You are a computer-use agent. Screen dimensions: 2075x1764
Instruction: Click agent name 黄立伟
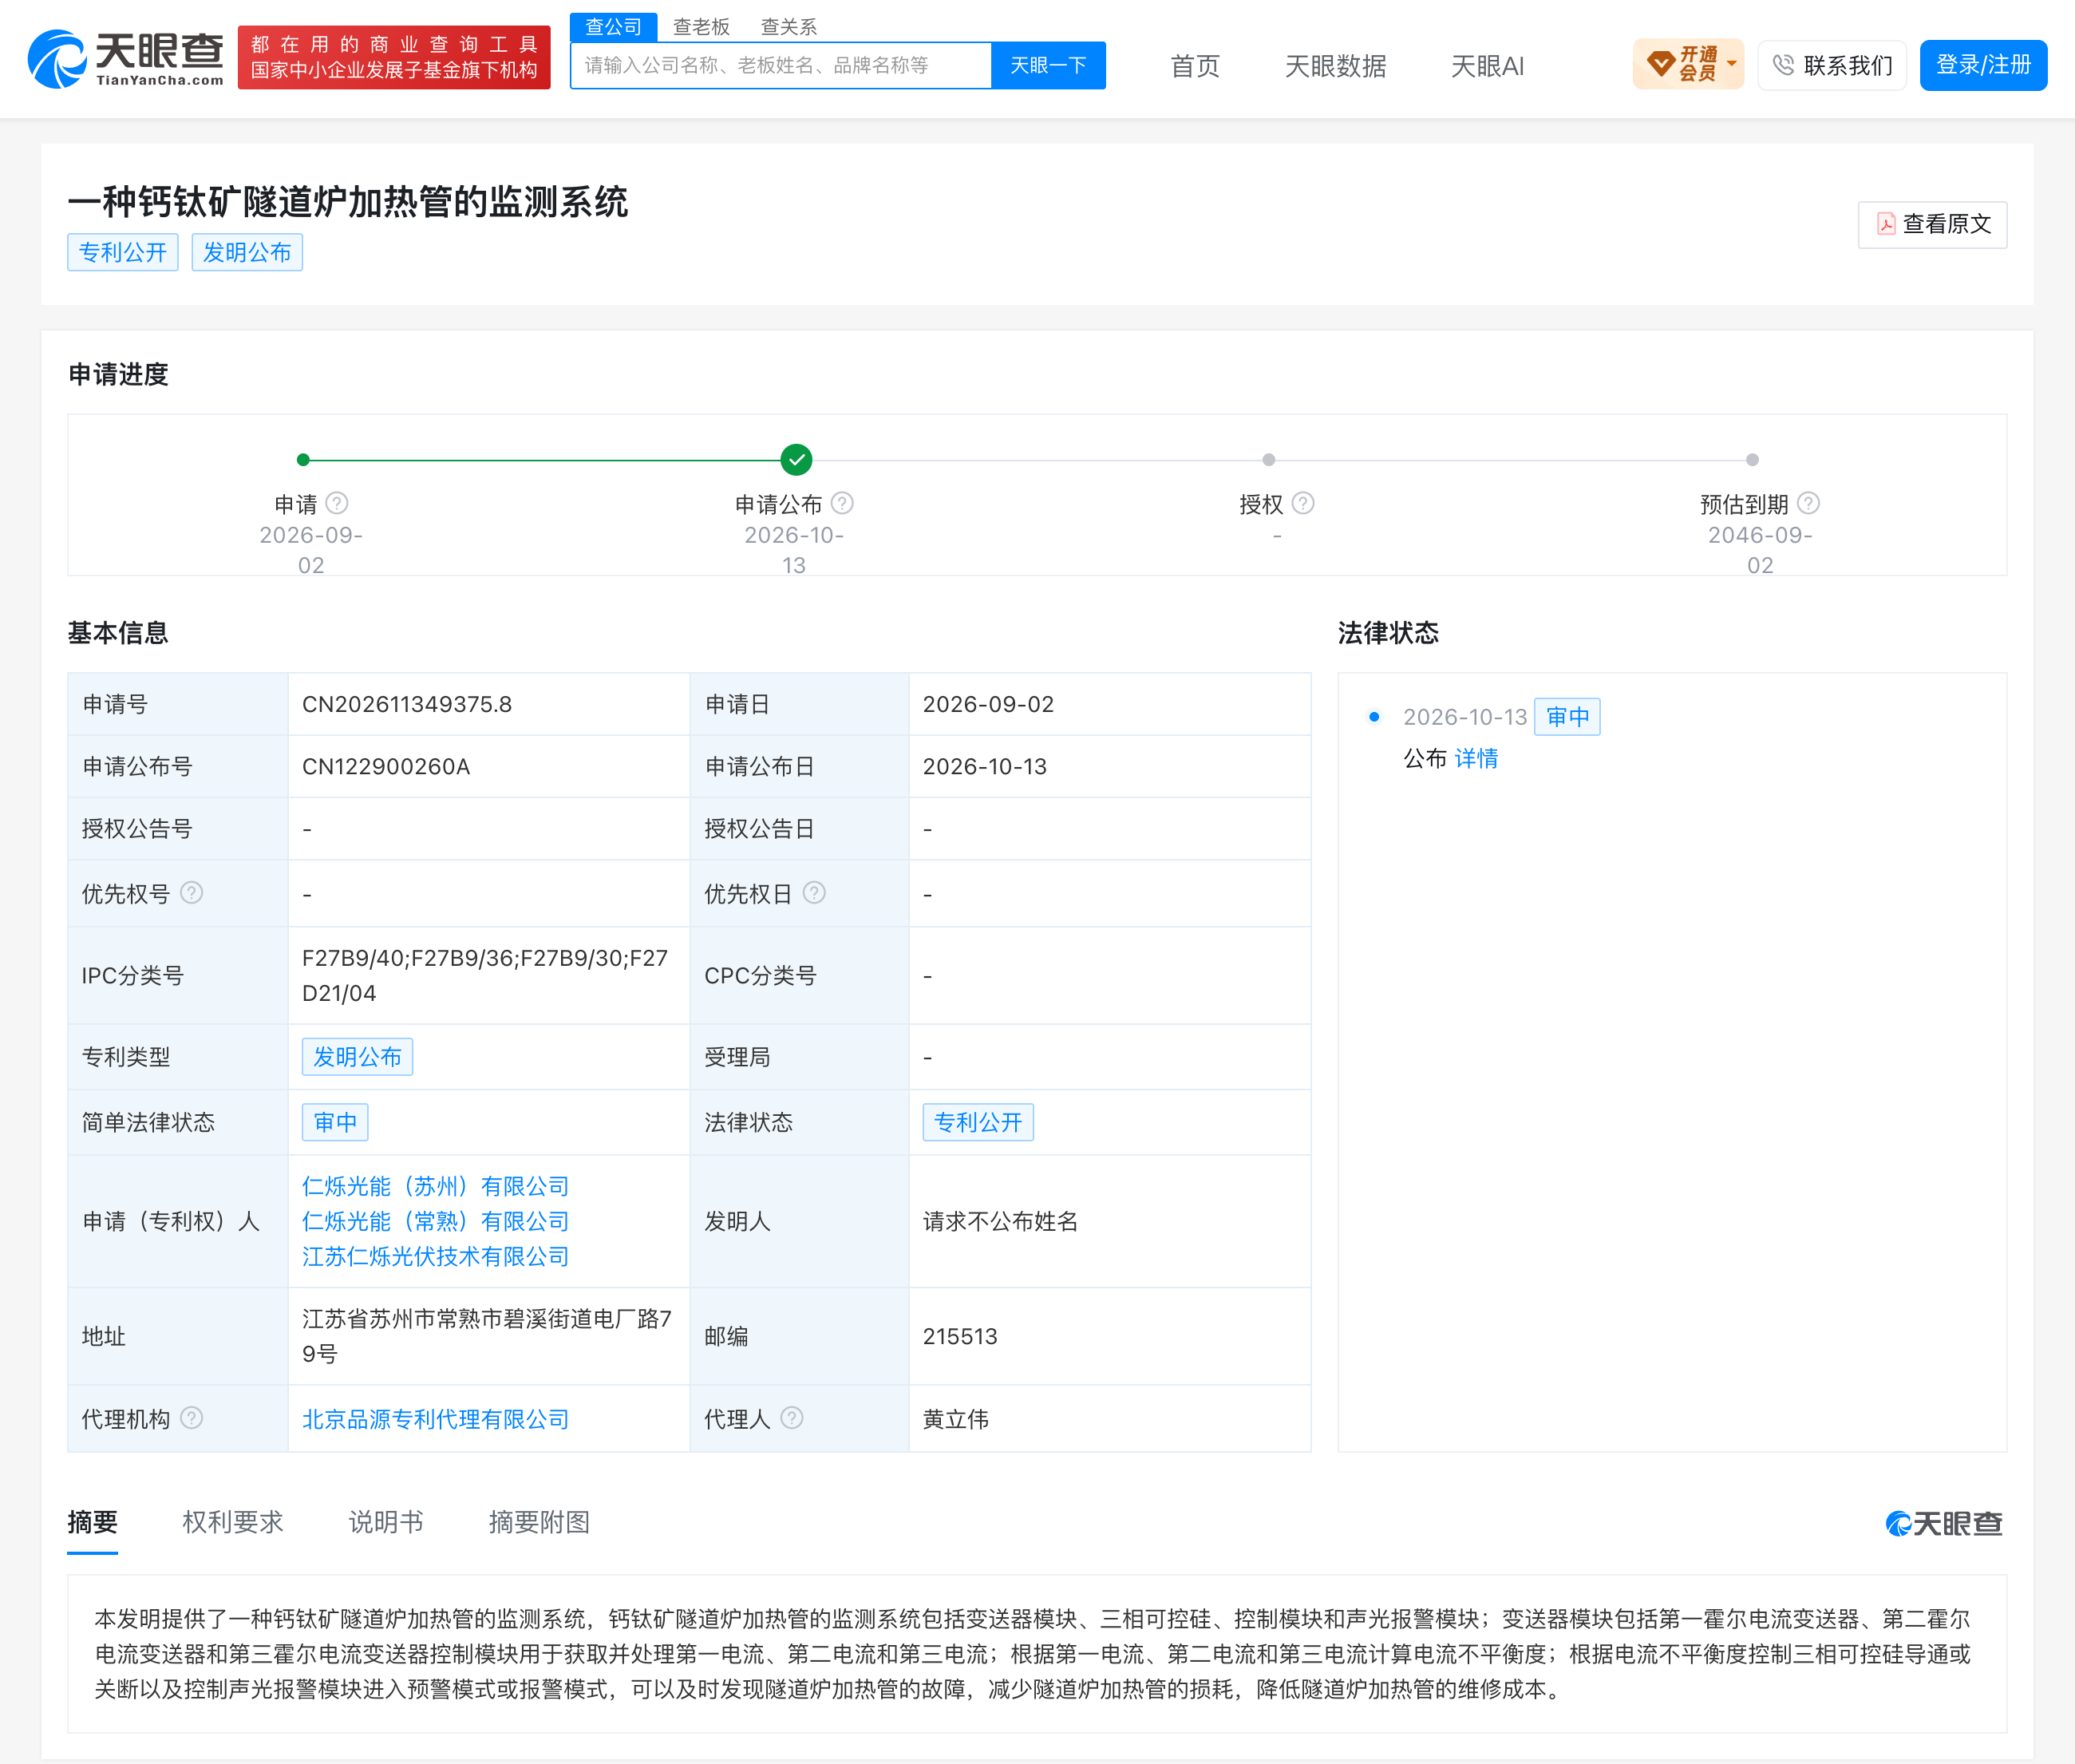tap(955, 1419)
